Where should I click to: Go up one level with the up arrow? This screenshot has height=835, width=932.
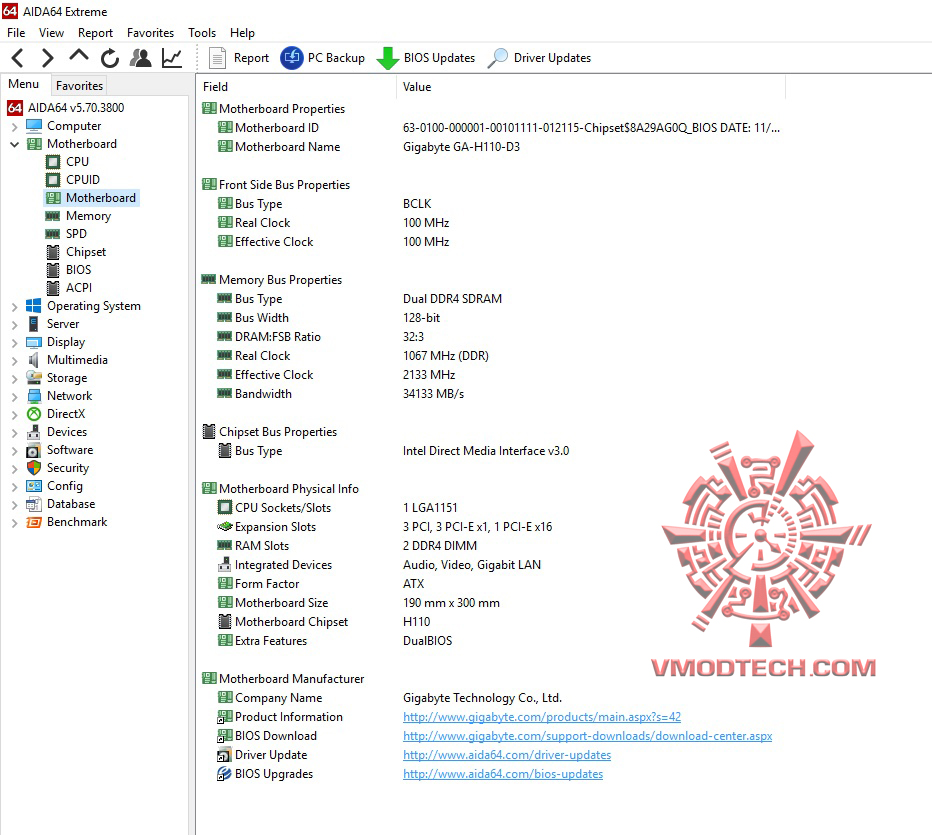click(x=78, y=56)
